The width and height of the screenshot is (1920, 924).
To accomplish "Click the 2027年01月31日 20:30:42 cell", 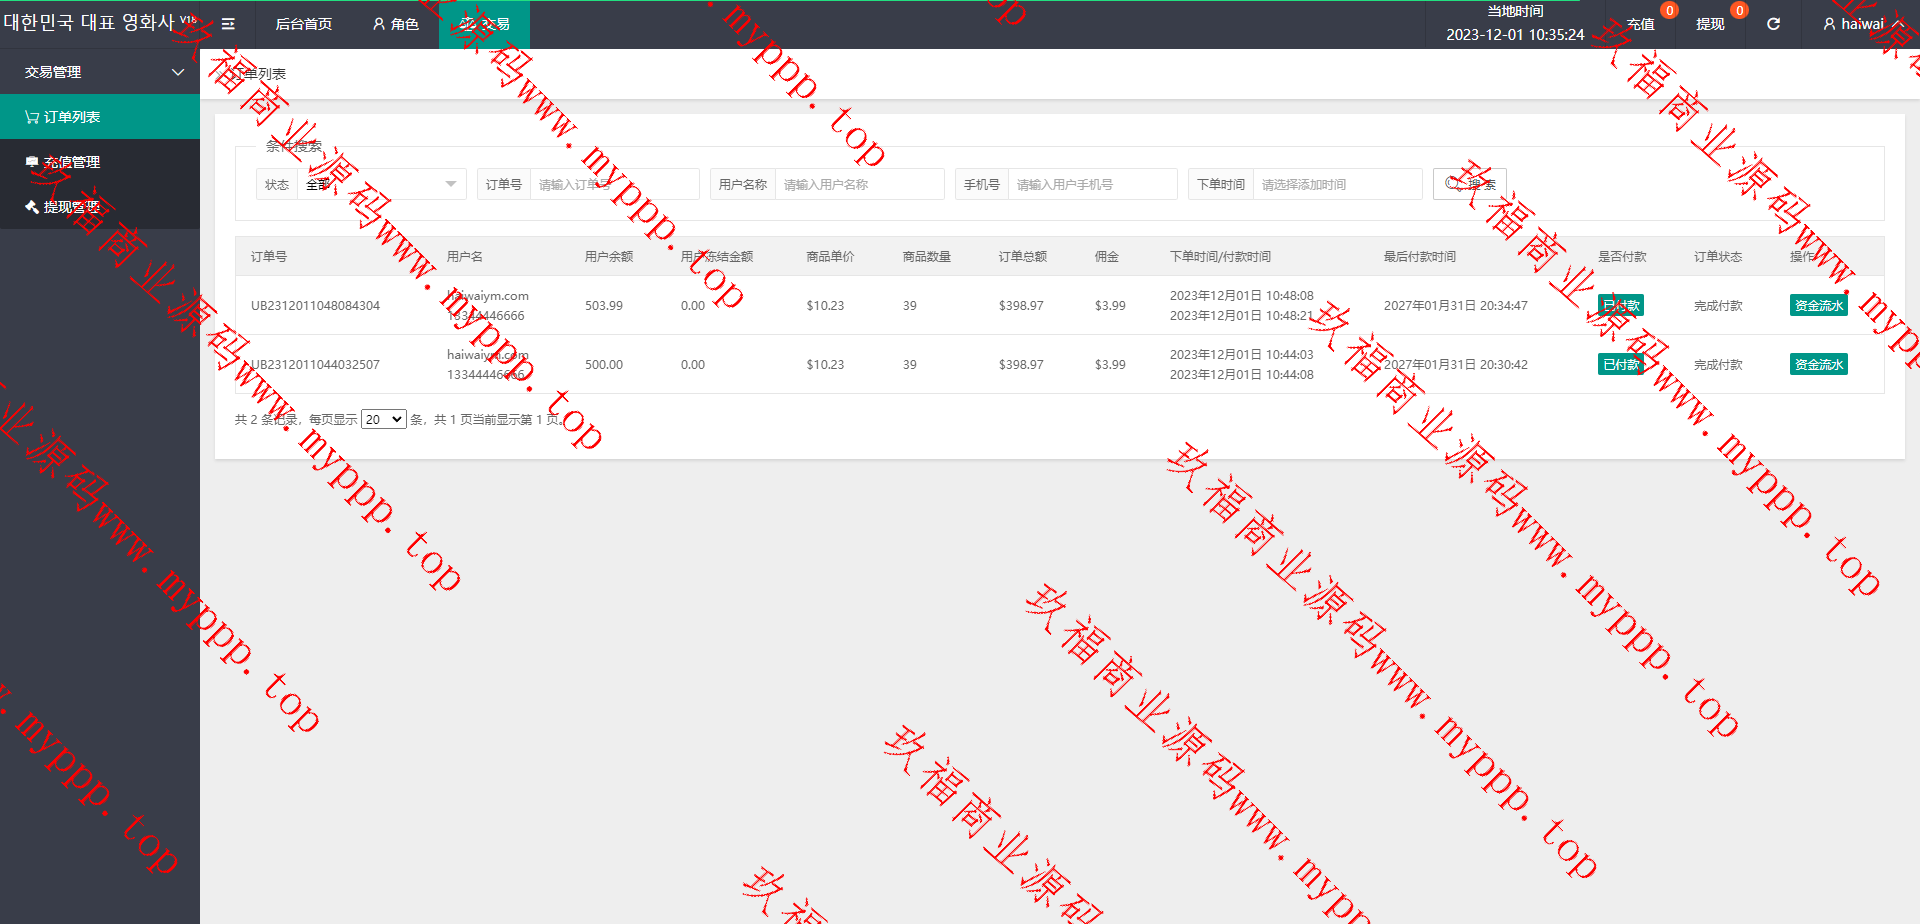I will [x=1456, y=364].
